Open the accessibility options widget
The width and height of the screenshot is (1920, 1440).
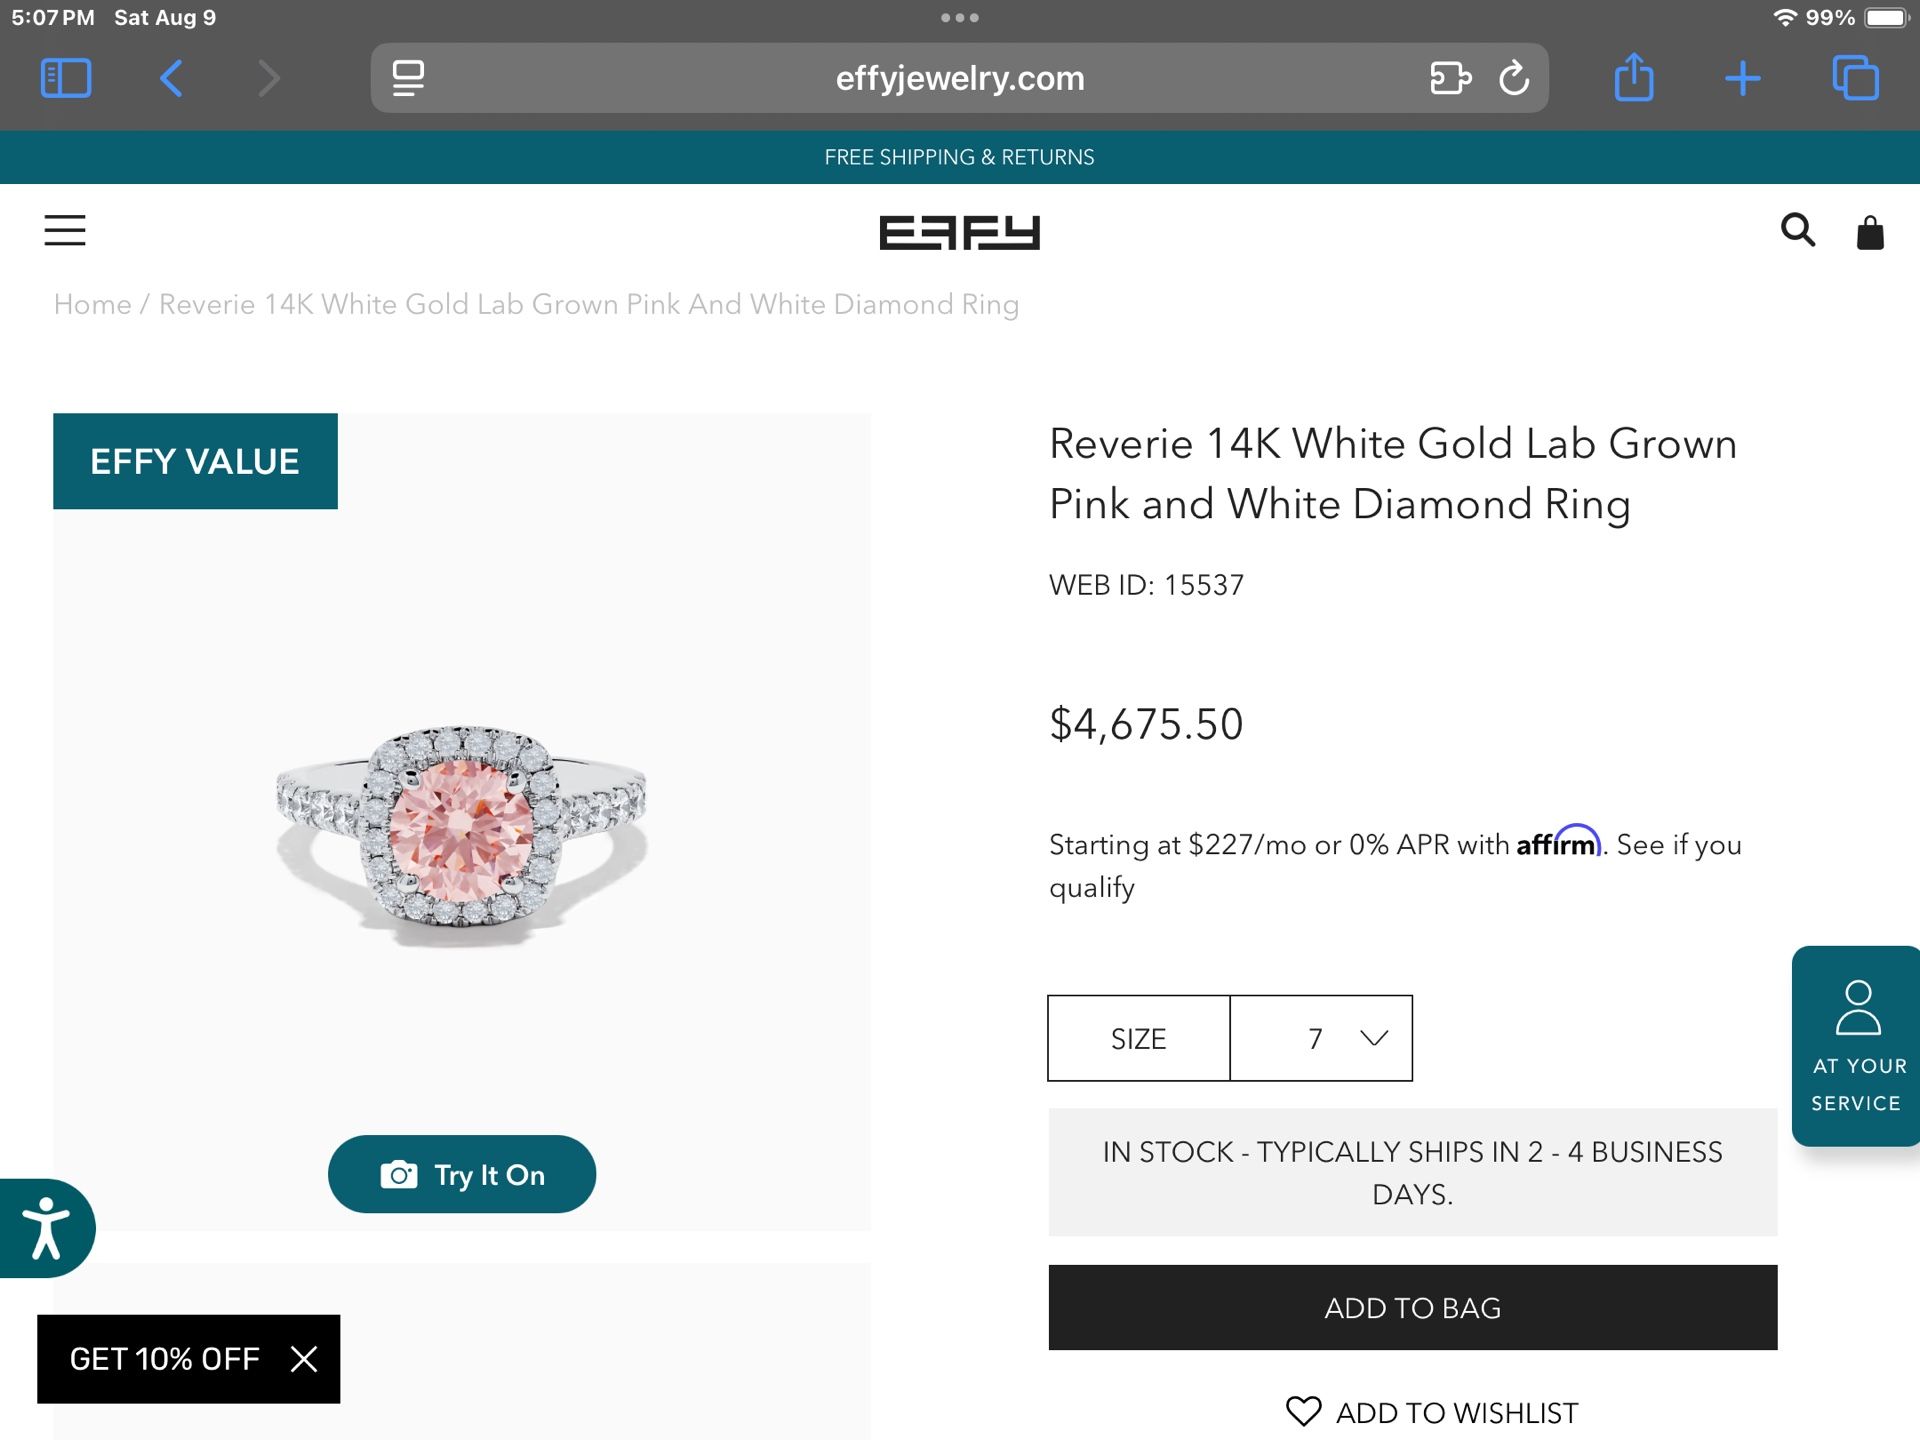[46, 1228]
